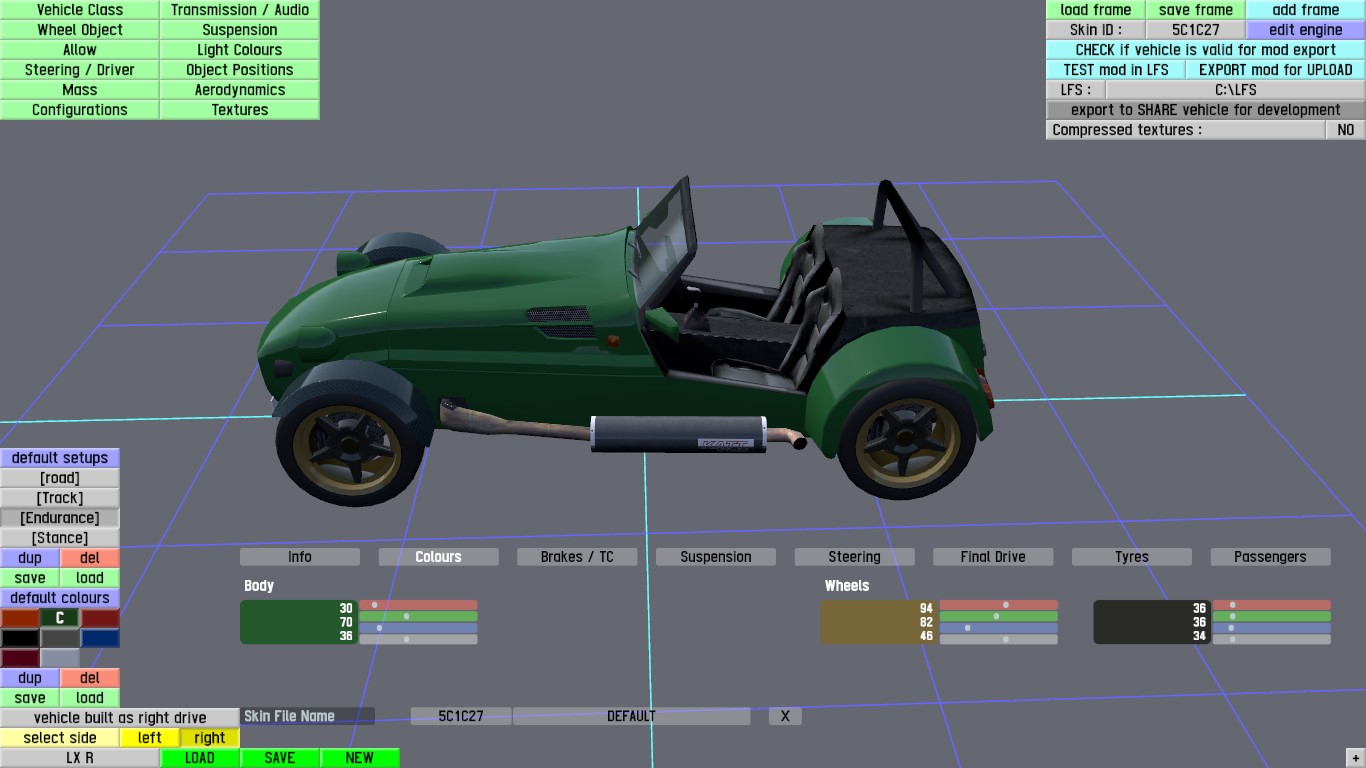Open the Wheel Object editor
This screenshot has width=1366, height=768.
click(80, 30)
